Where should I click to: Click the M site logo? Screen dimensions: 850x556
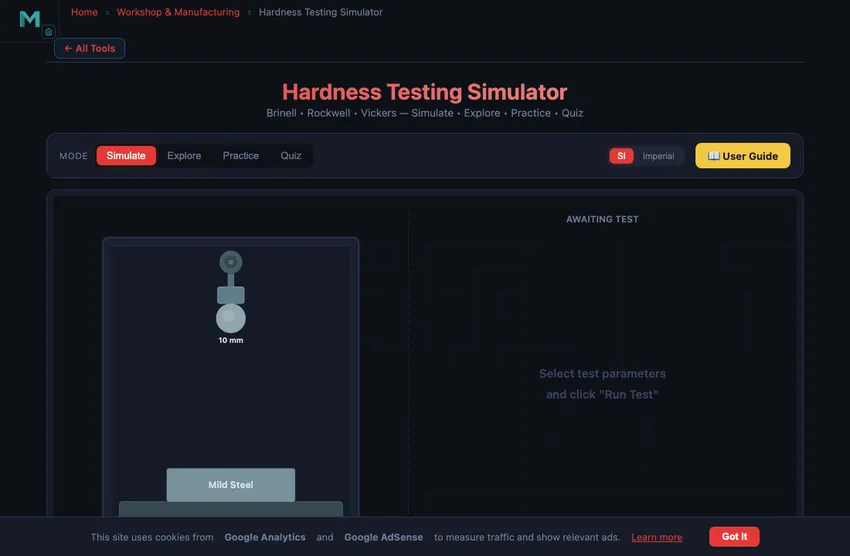coord(29,19)
